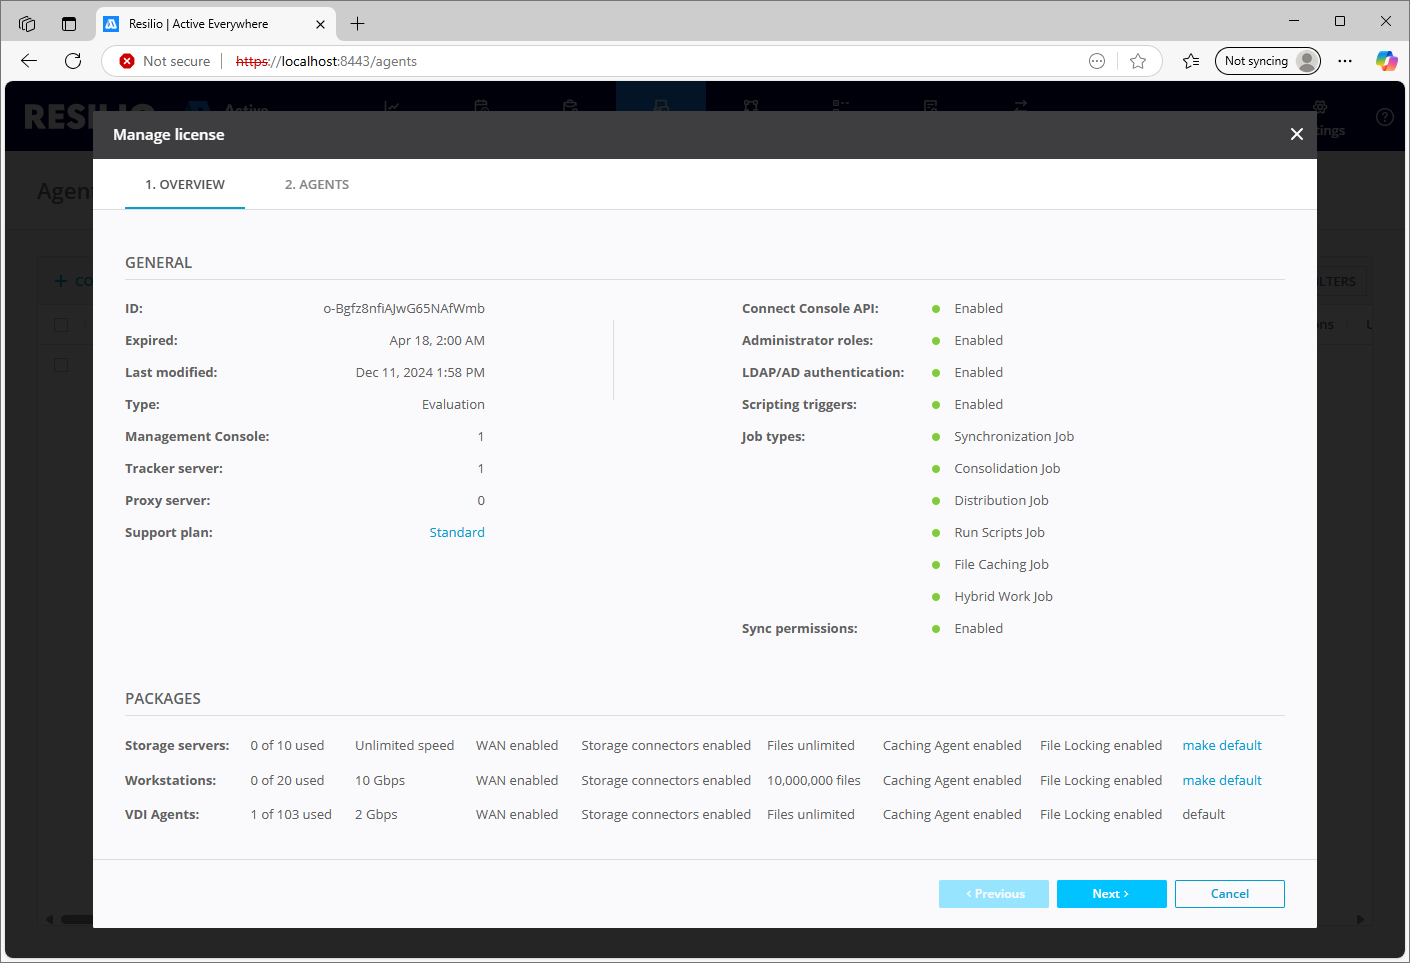The width and height of the screenshot is (1410, 963).
Task: Open the Standard support plan link
Action: [x=456, y=533]
